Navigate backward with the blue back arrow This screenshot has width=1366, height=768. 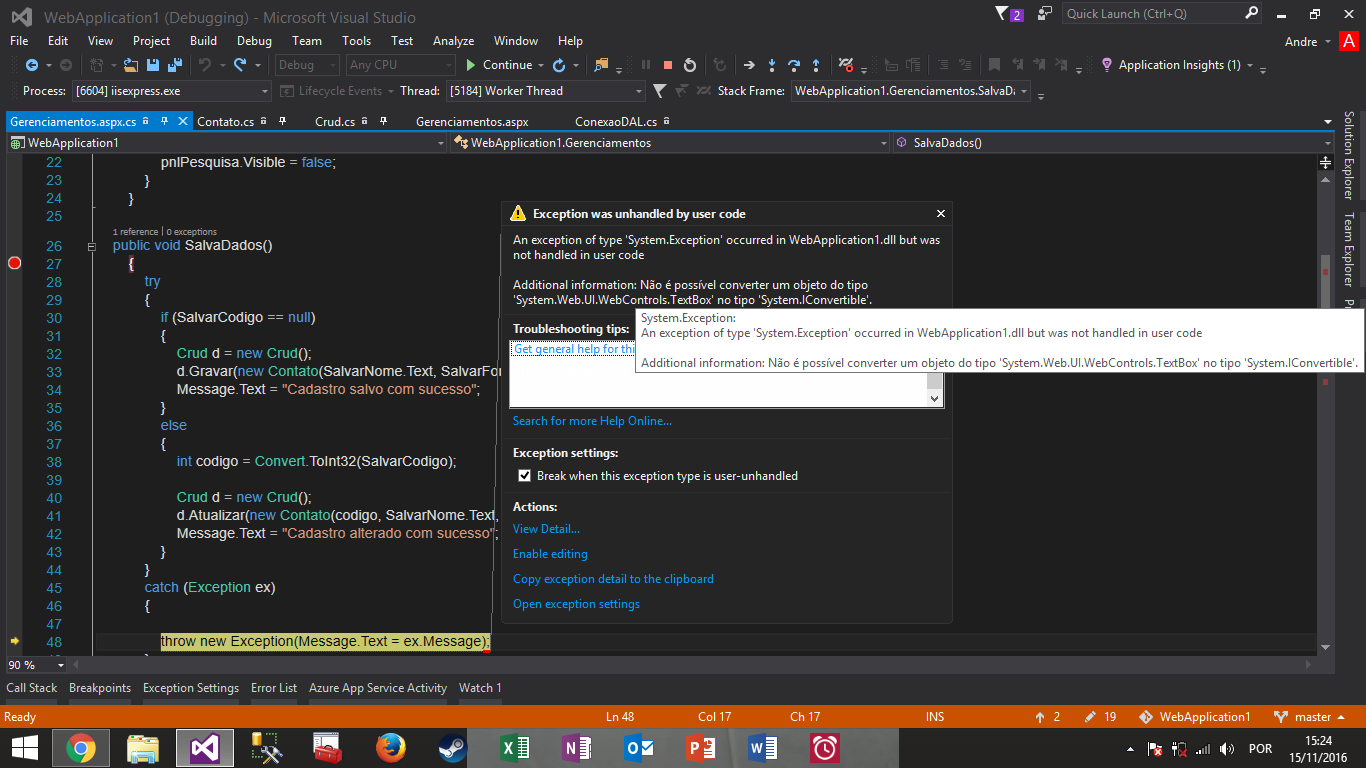[x=31, y=65]
